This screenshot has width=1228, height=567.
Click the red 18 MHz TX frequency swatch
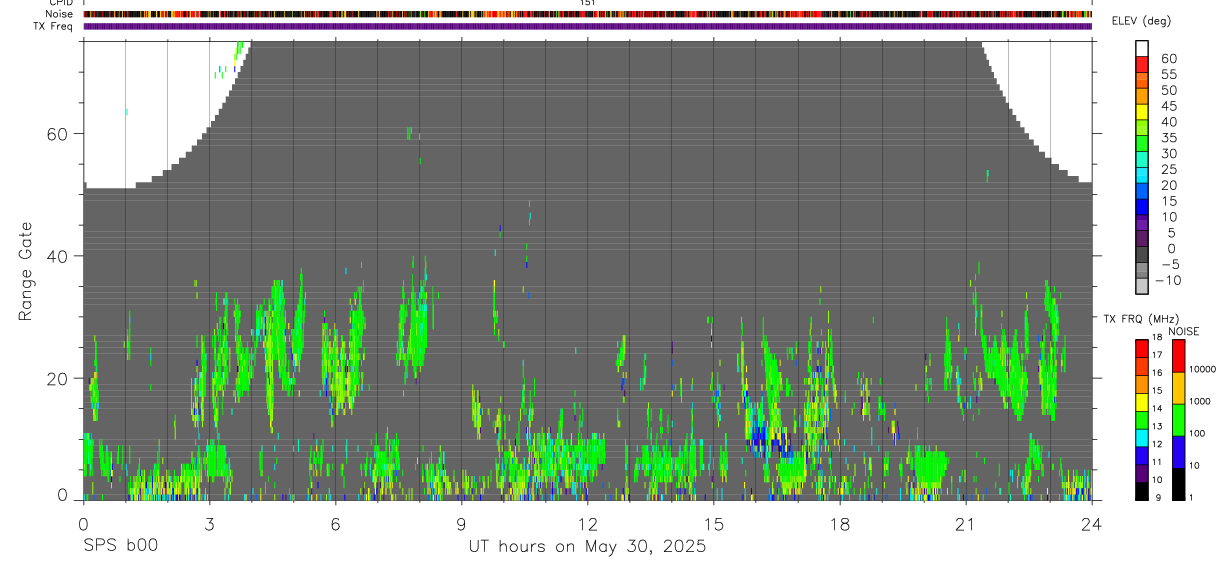coord(1142,348)
